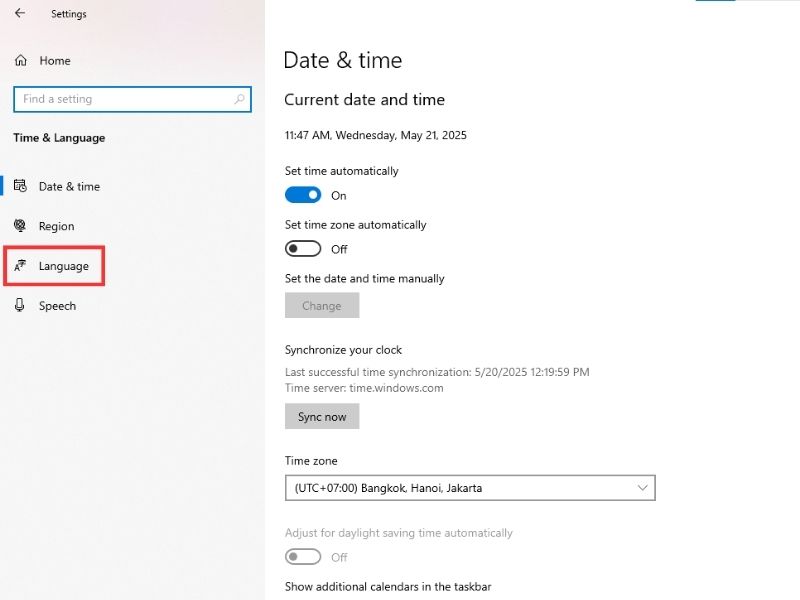Screen dimensions: 800x600
Task: Open the Date & time section
Action: pyautogui.click(x=69, y=187)
